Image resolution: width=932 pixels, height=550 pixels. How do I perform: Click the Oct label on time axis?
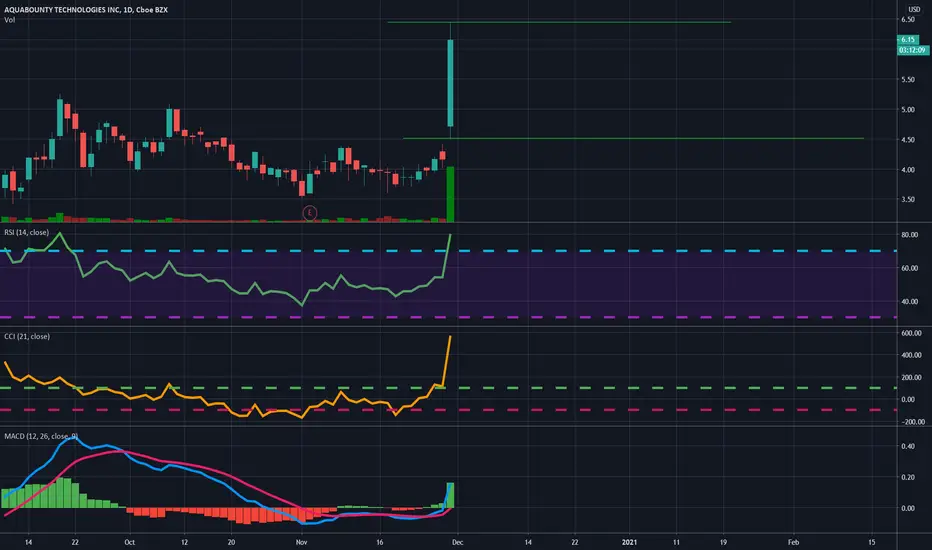(x=130, y=542)
